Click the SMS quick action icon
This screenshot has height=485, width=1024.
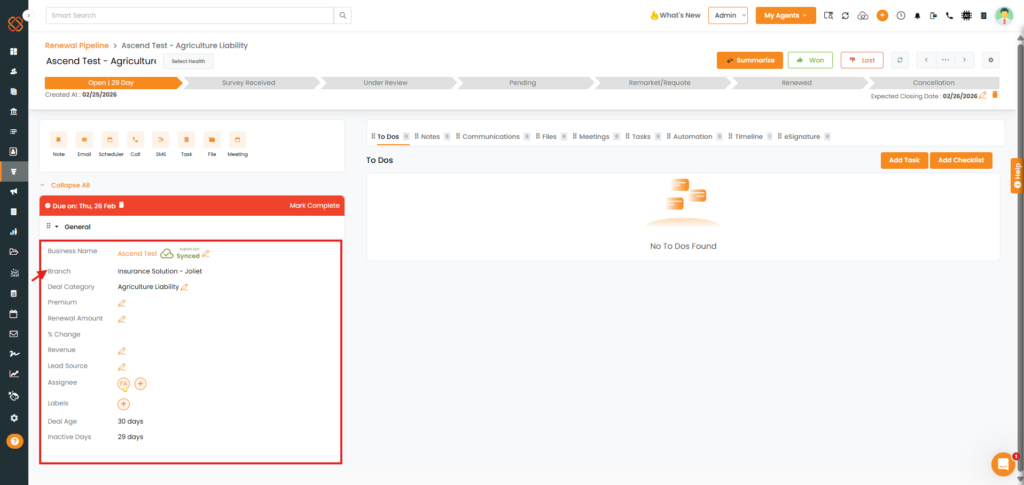click(x=160, y=139)
